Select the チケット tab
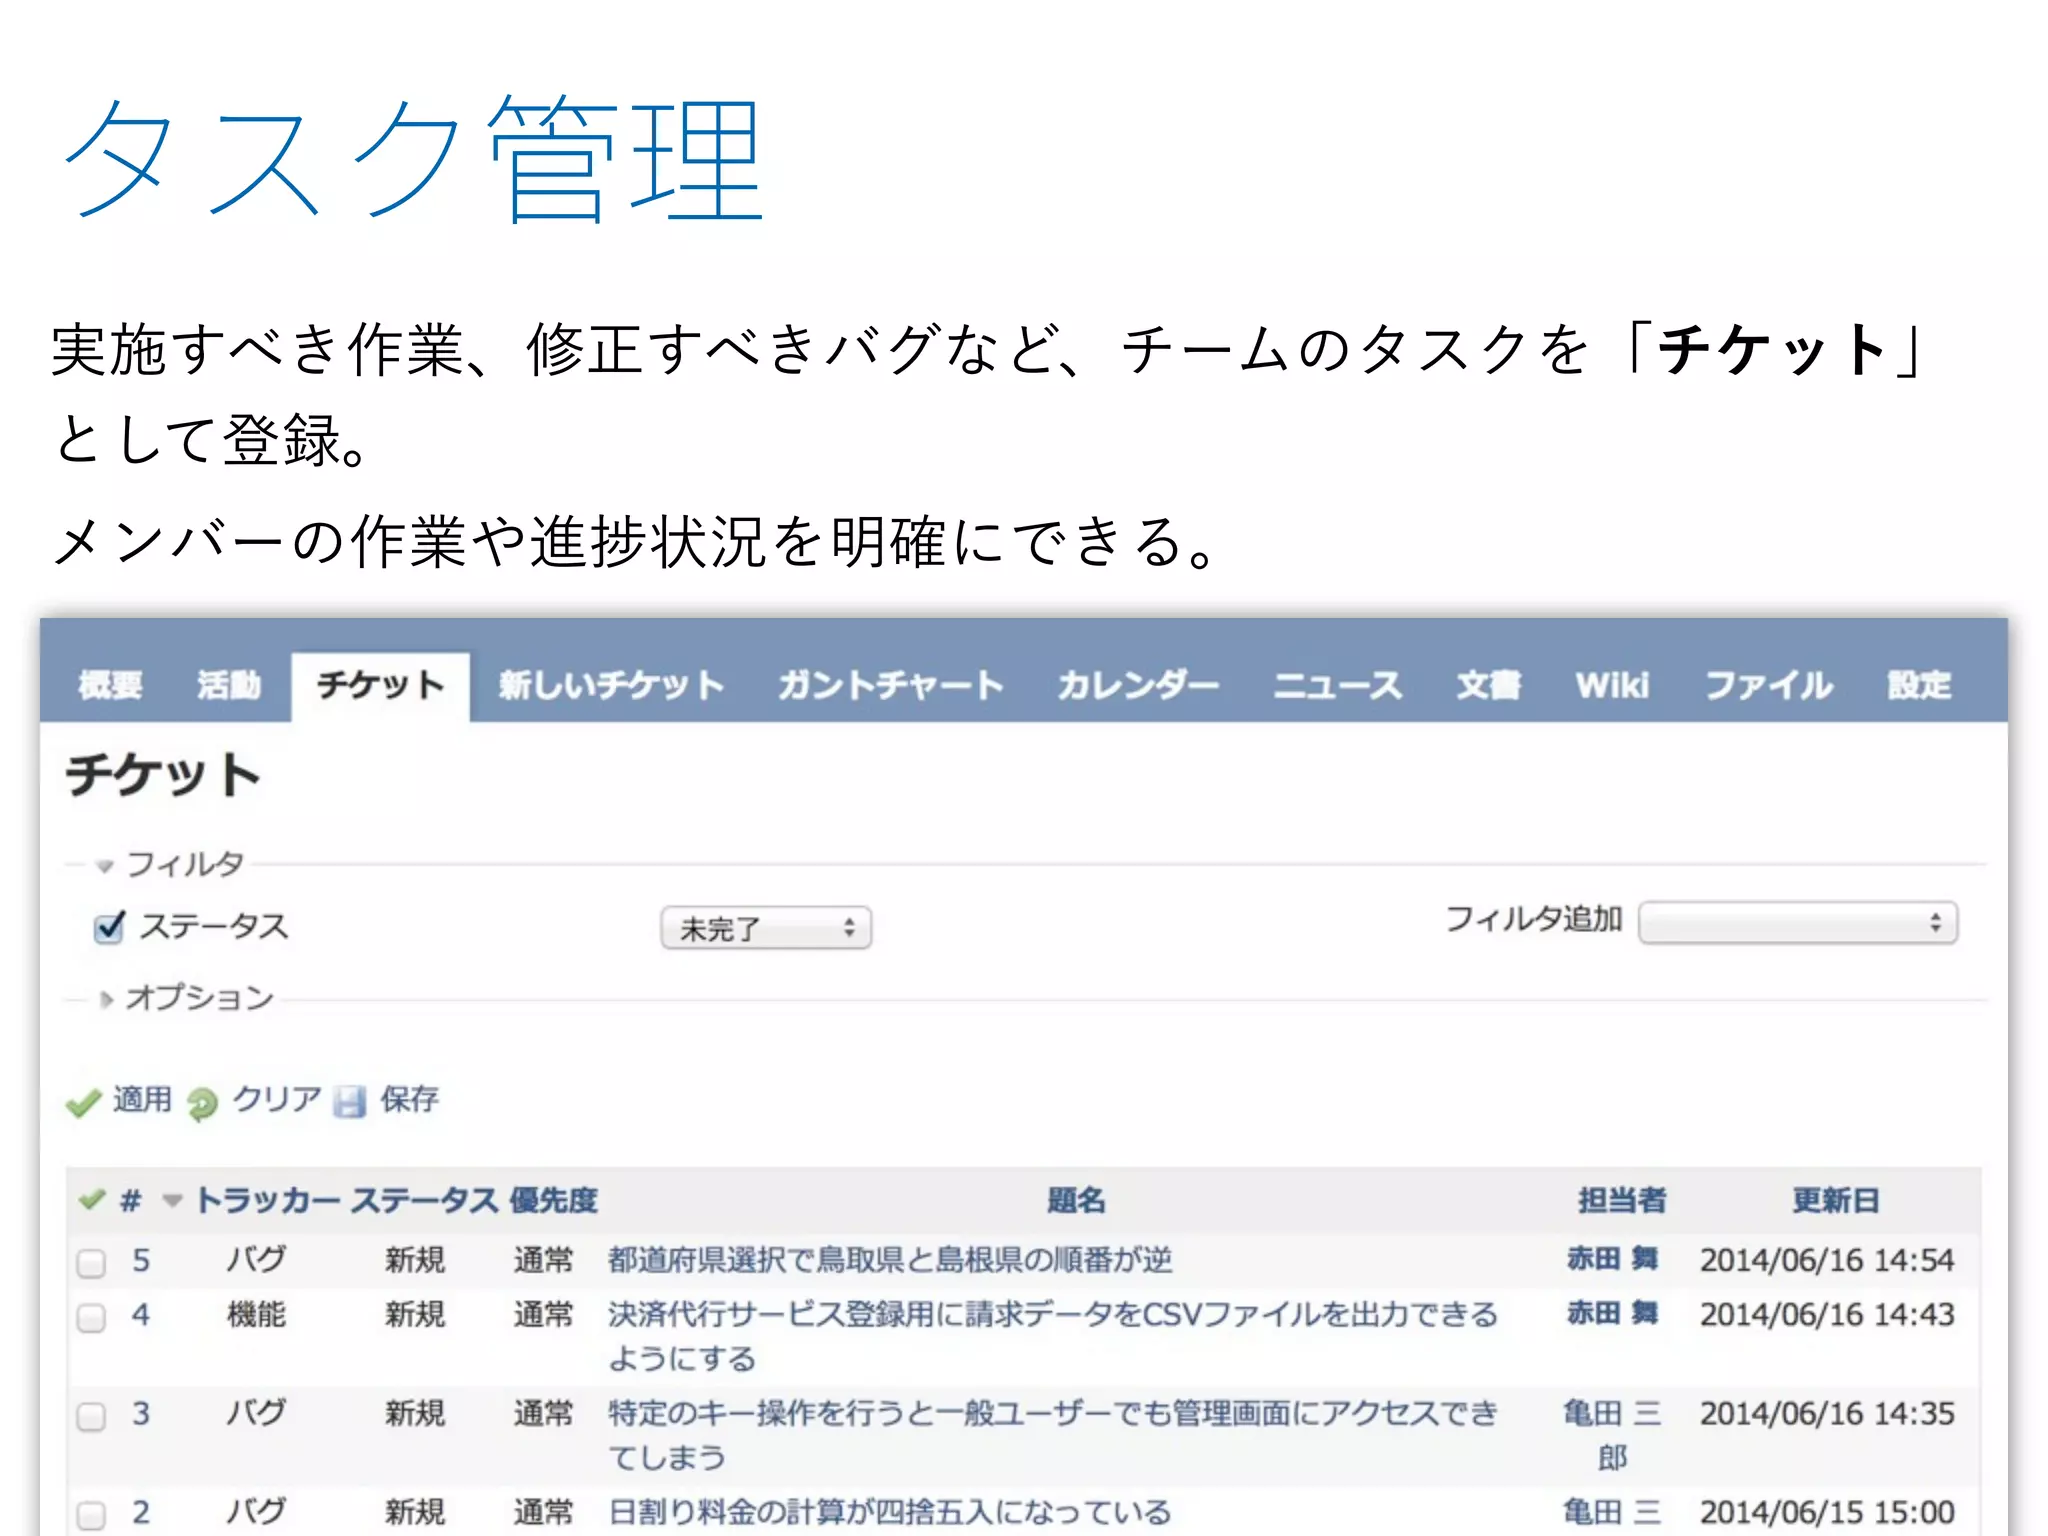The height and width of the screenshot is (1536, 2048). (x=380, y=685)
